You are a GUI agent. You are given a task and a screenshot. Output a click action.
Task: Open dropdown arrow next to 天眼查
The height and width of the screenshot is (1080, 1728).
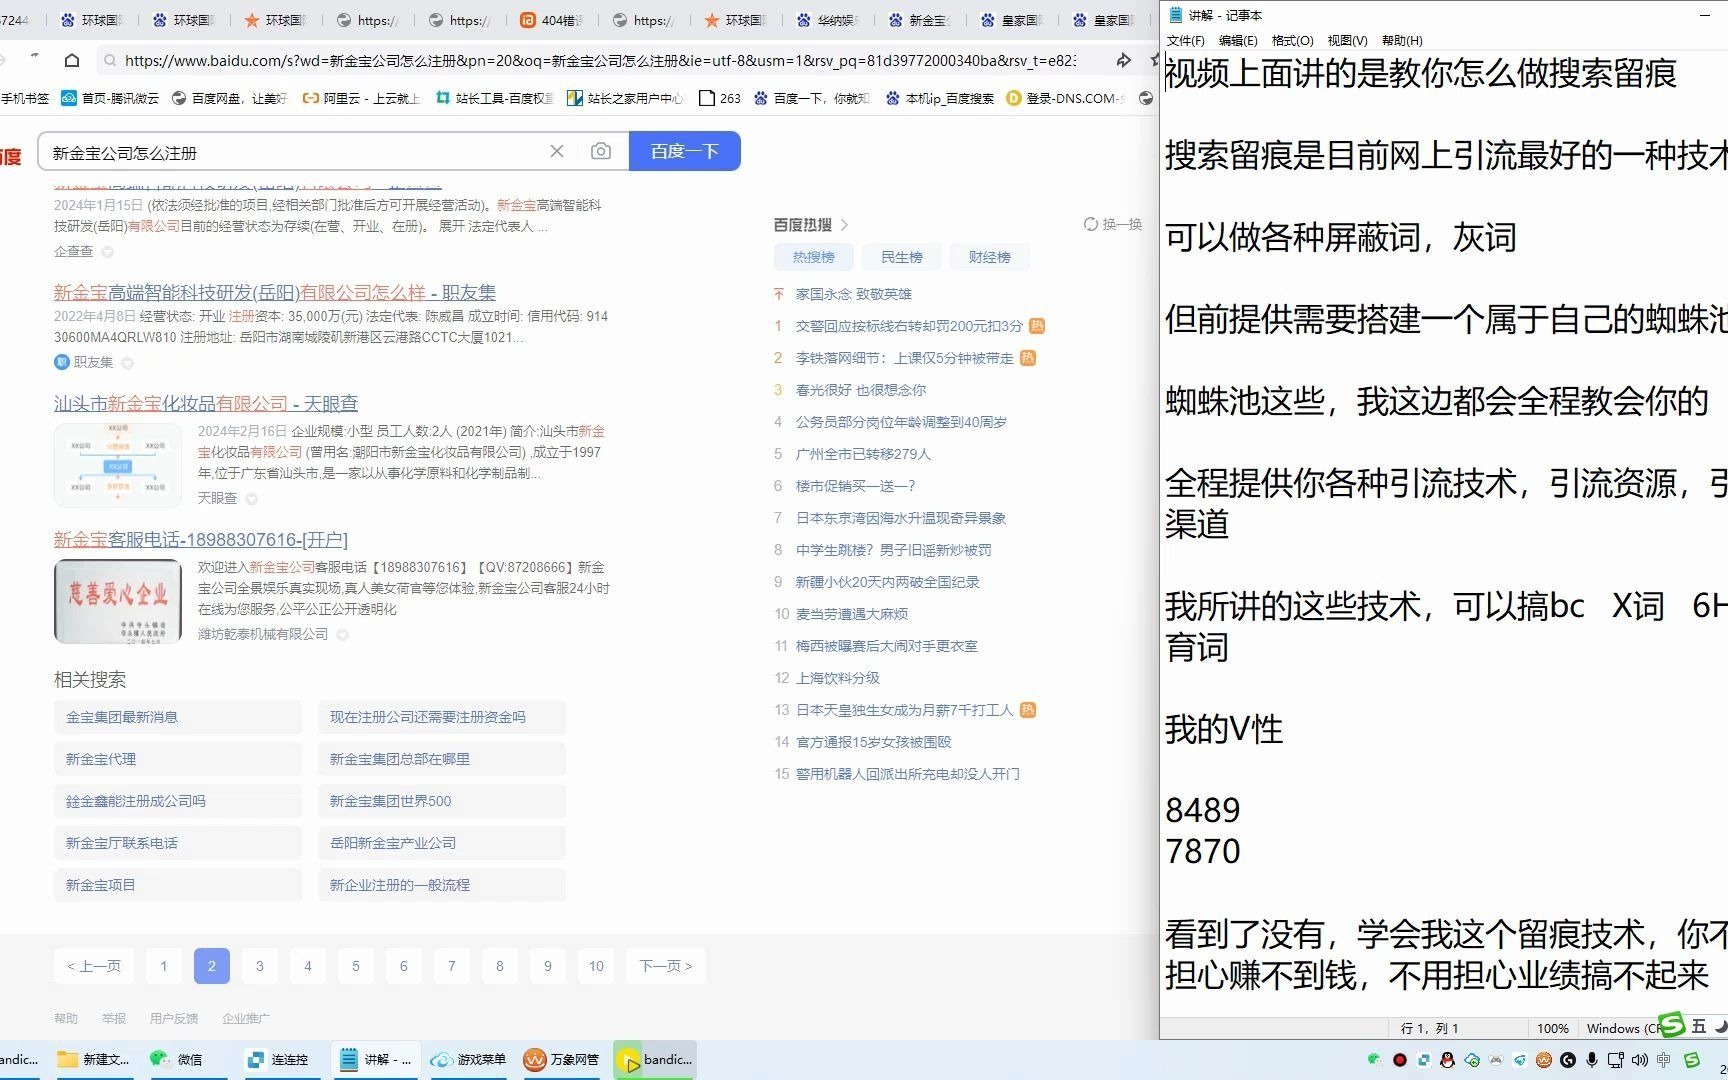[x=252, y=498]
